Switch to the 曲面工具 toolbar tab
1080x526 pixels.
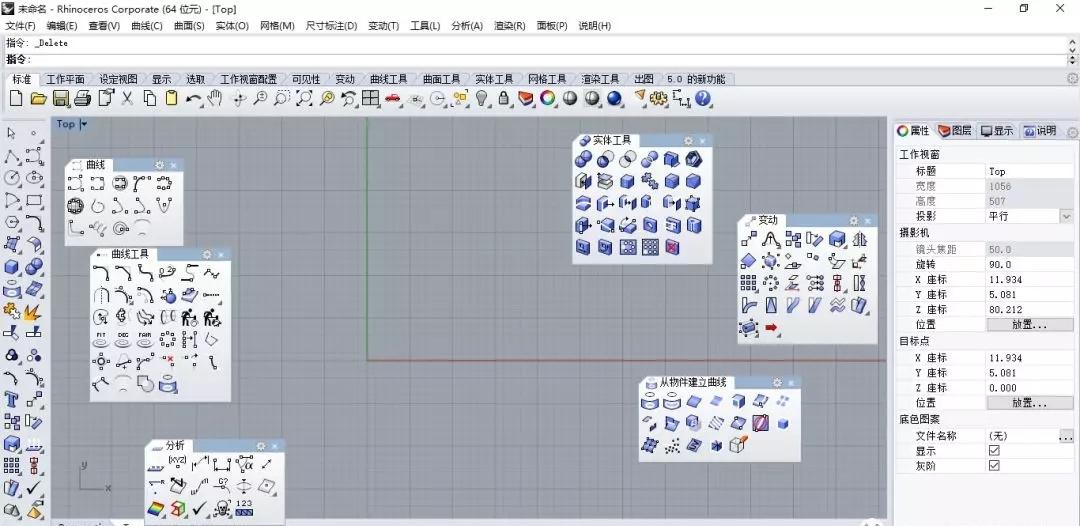[x=442, y=79]
